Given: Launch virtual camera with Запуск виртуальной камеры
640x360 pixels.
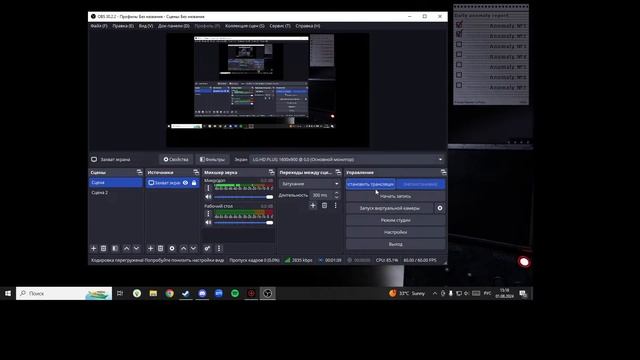Looking at the screenshot, I should tap(389, 208).
